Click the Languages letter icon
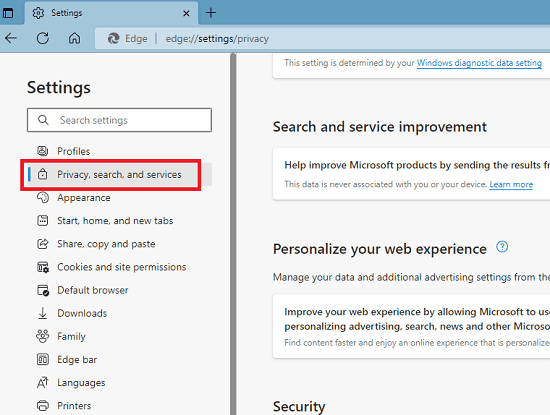This screenshot has width=550, height=415. click(x=42, y=382)
